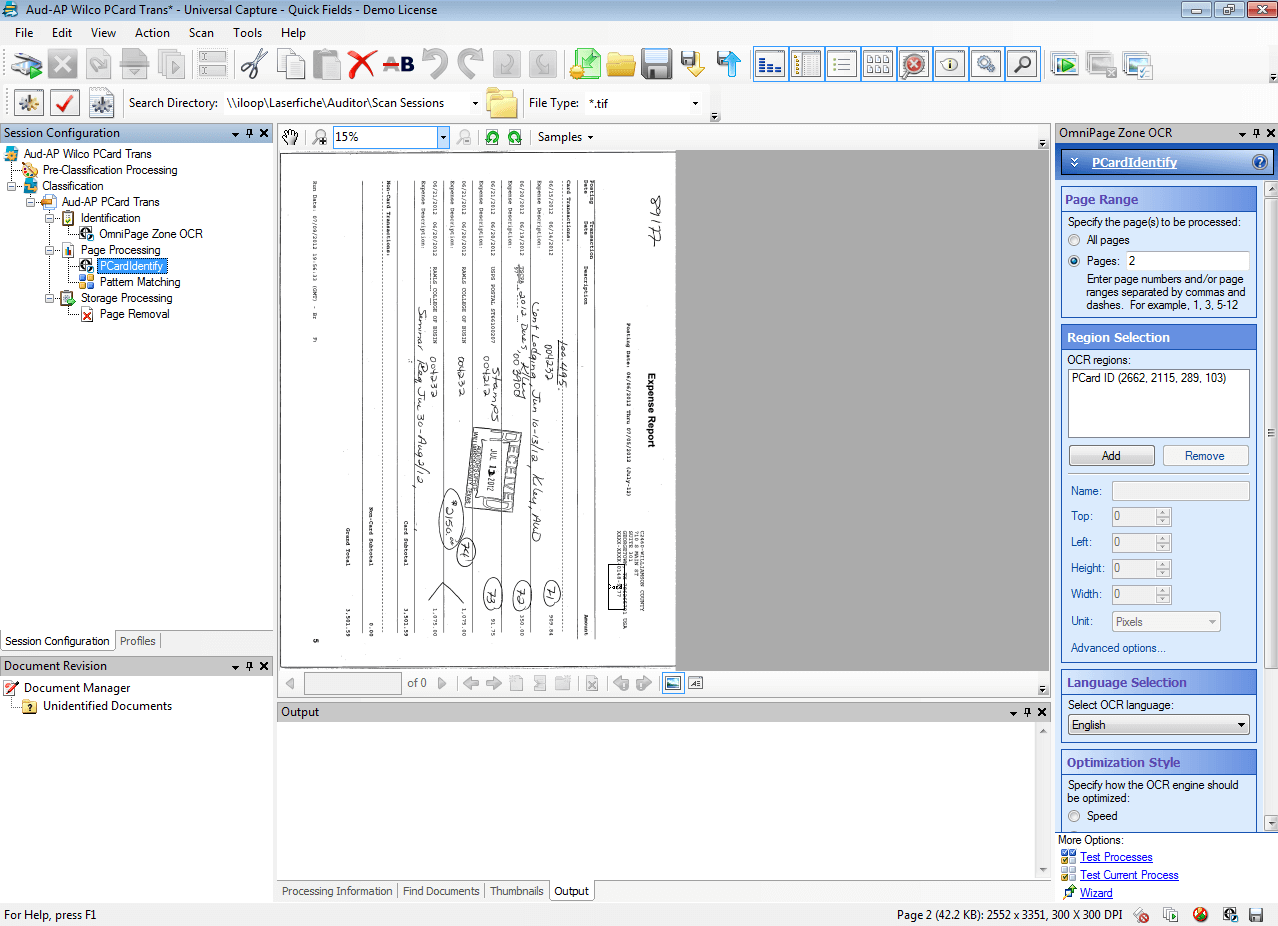Switch to the Thumbnails tab

[517, 891]
